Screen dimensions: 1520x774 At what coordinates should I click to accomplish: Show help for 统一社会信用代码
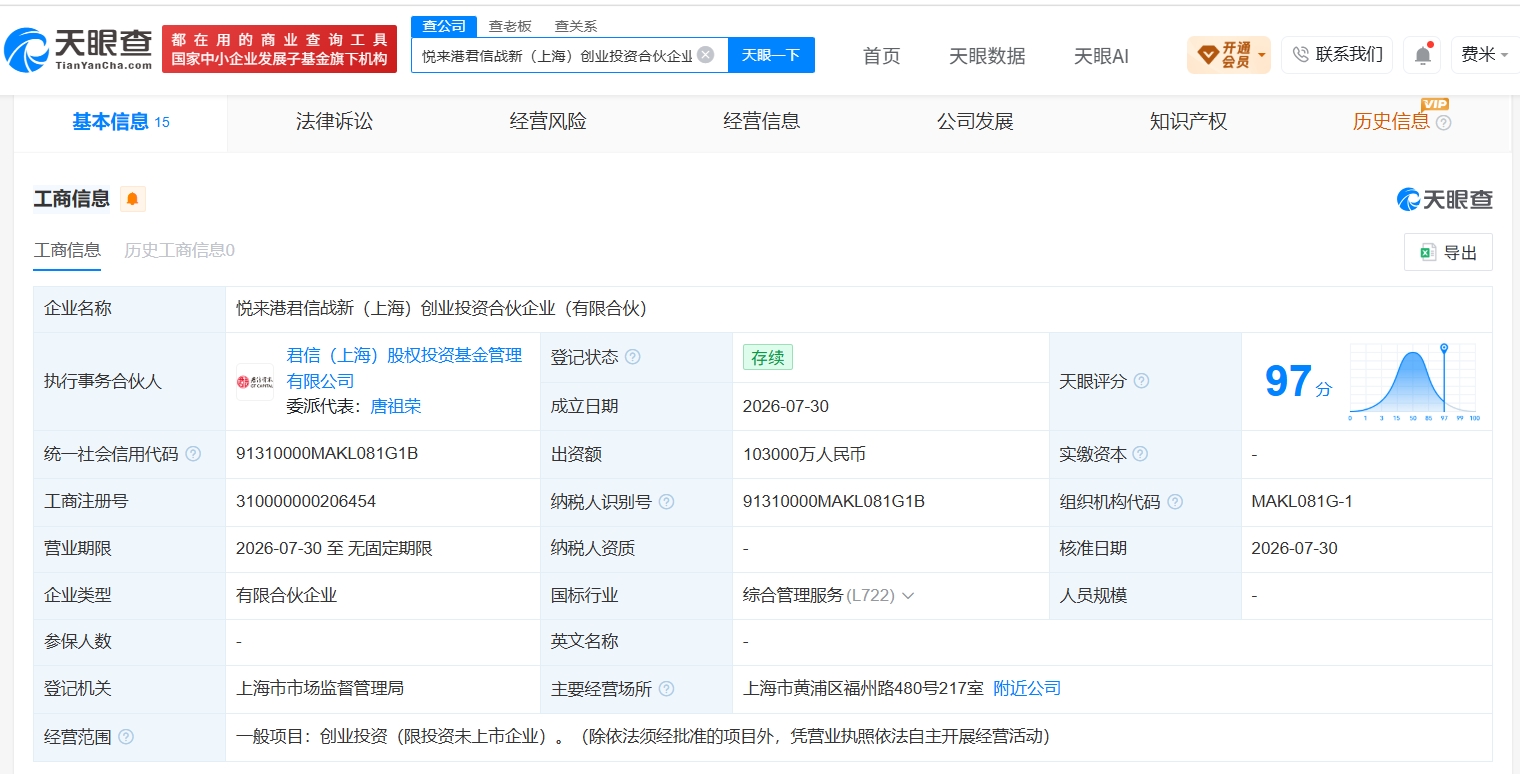[193, 454]
